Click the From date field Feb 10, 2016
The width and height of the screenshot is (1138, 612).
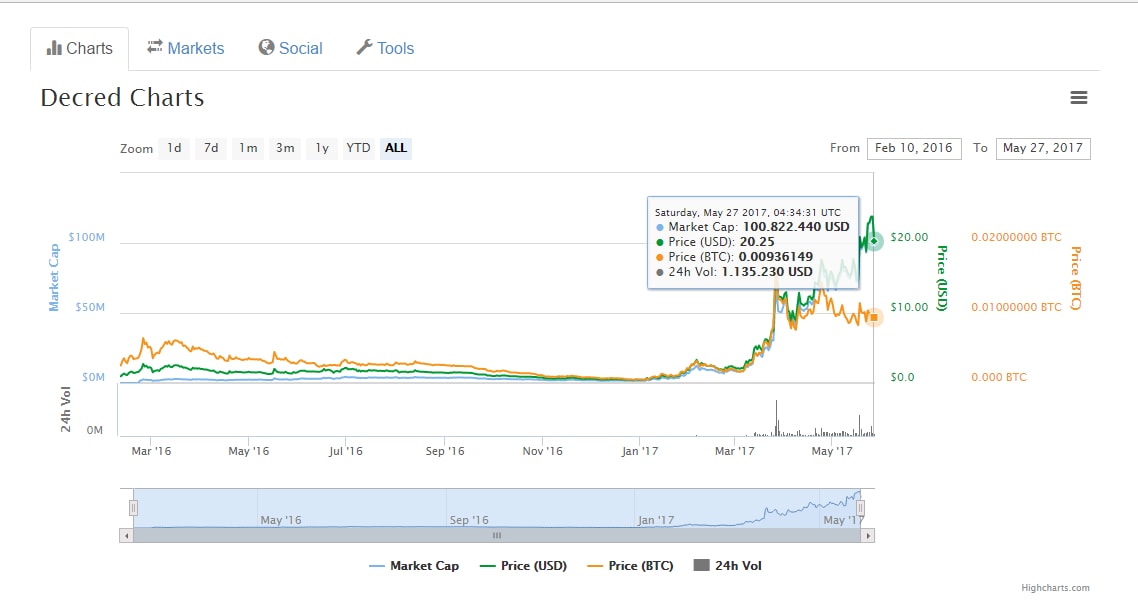(x=914, y=148)
